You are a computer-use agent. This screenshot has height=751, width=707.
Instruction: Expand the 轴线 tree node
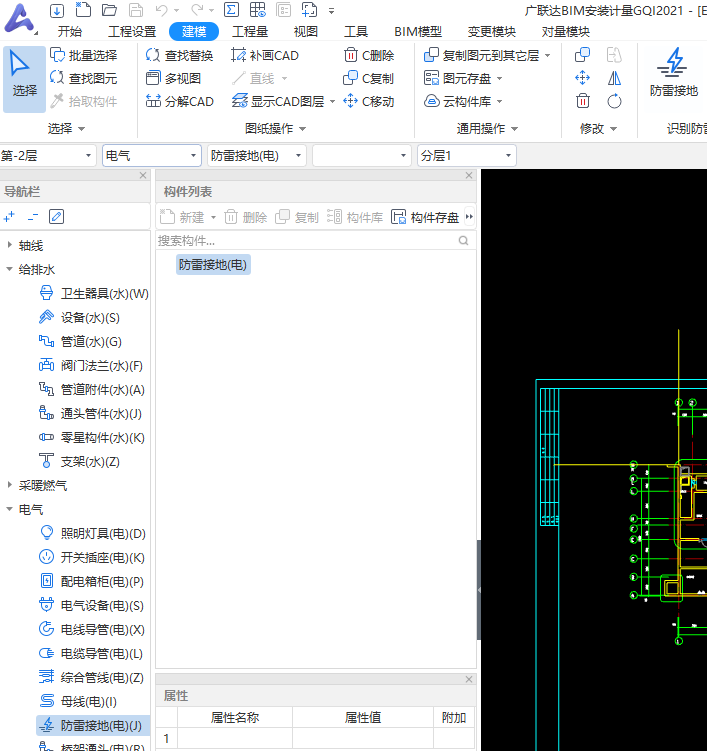point(10,245)
